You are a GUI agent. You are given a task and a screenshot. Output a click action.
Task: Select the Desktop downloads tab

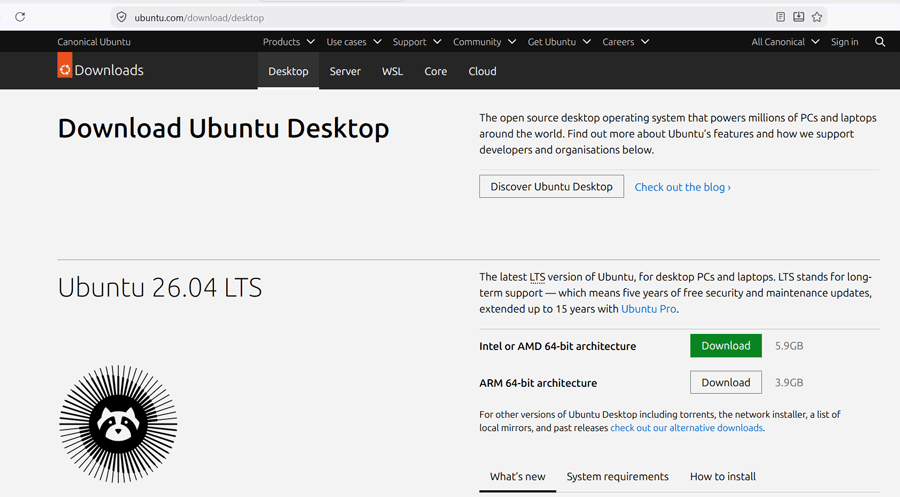288,71
